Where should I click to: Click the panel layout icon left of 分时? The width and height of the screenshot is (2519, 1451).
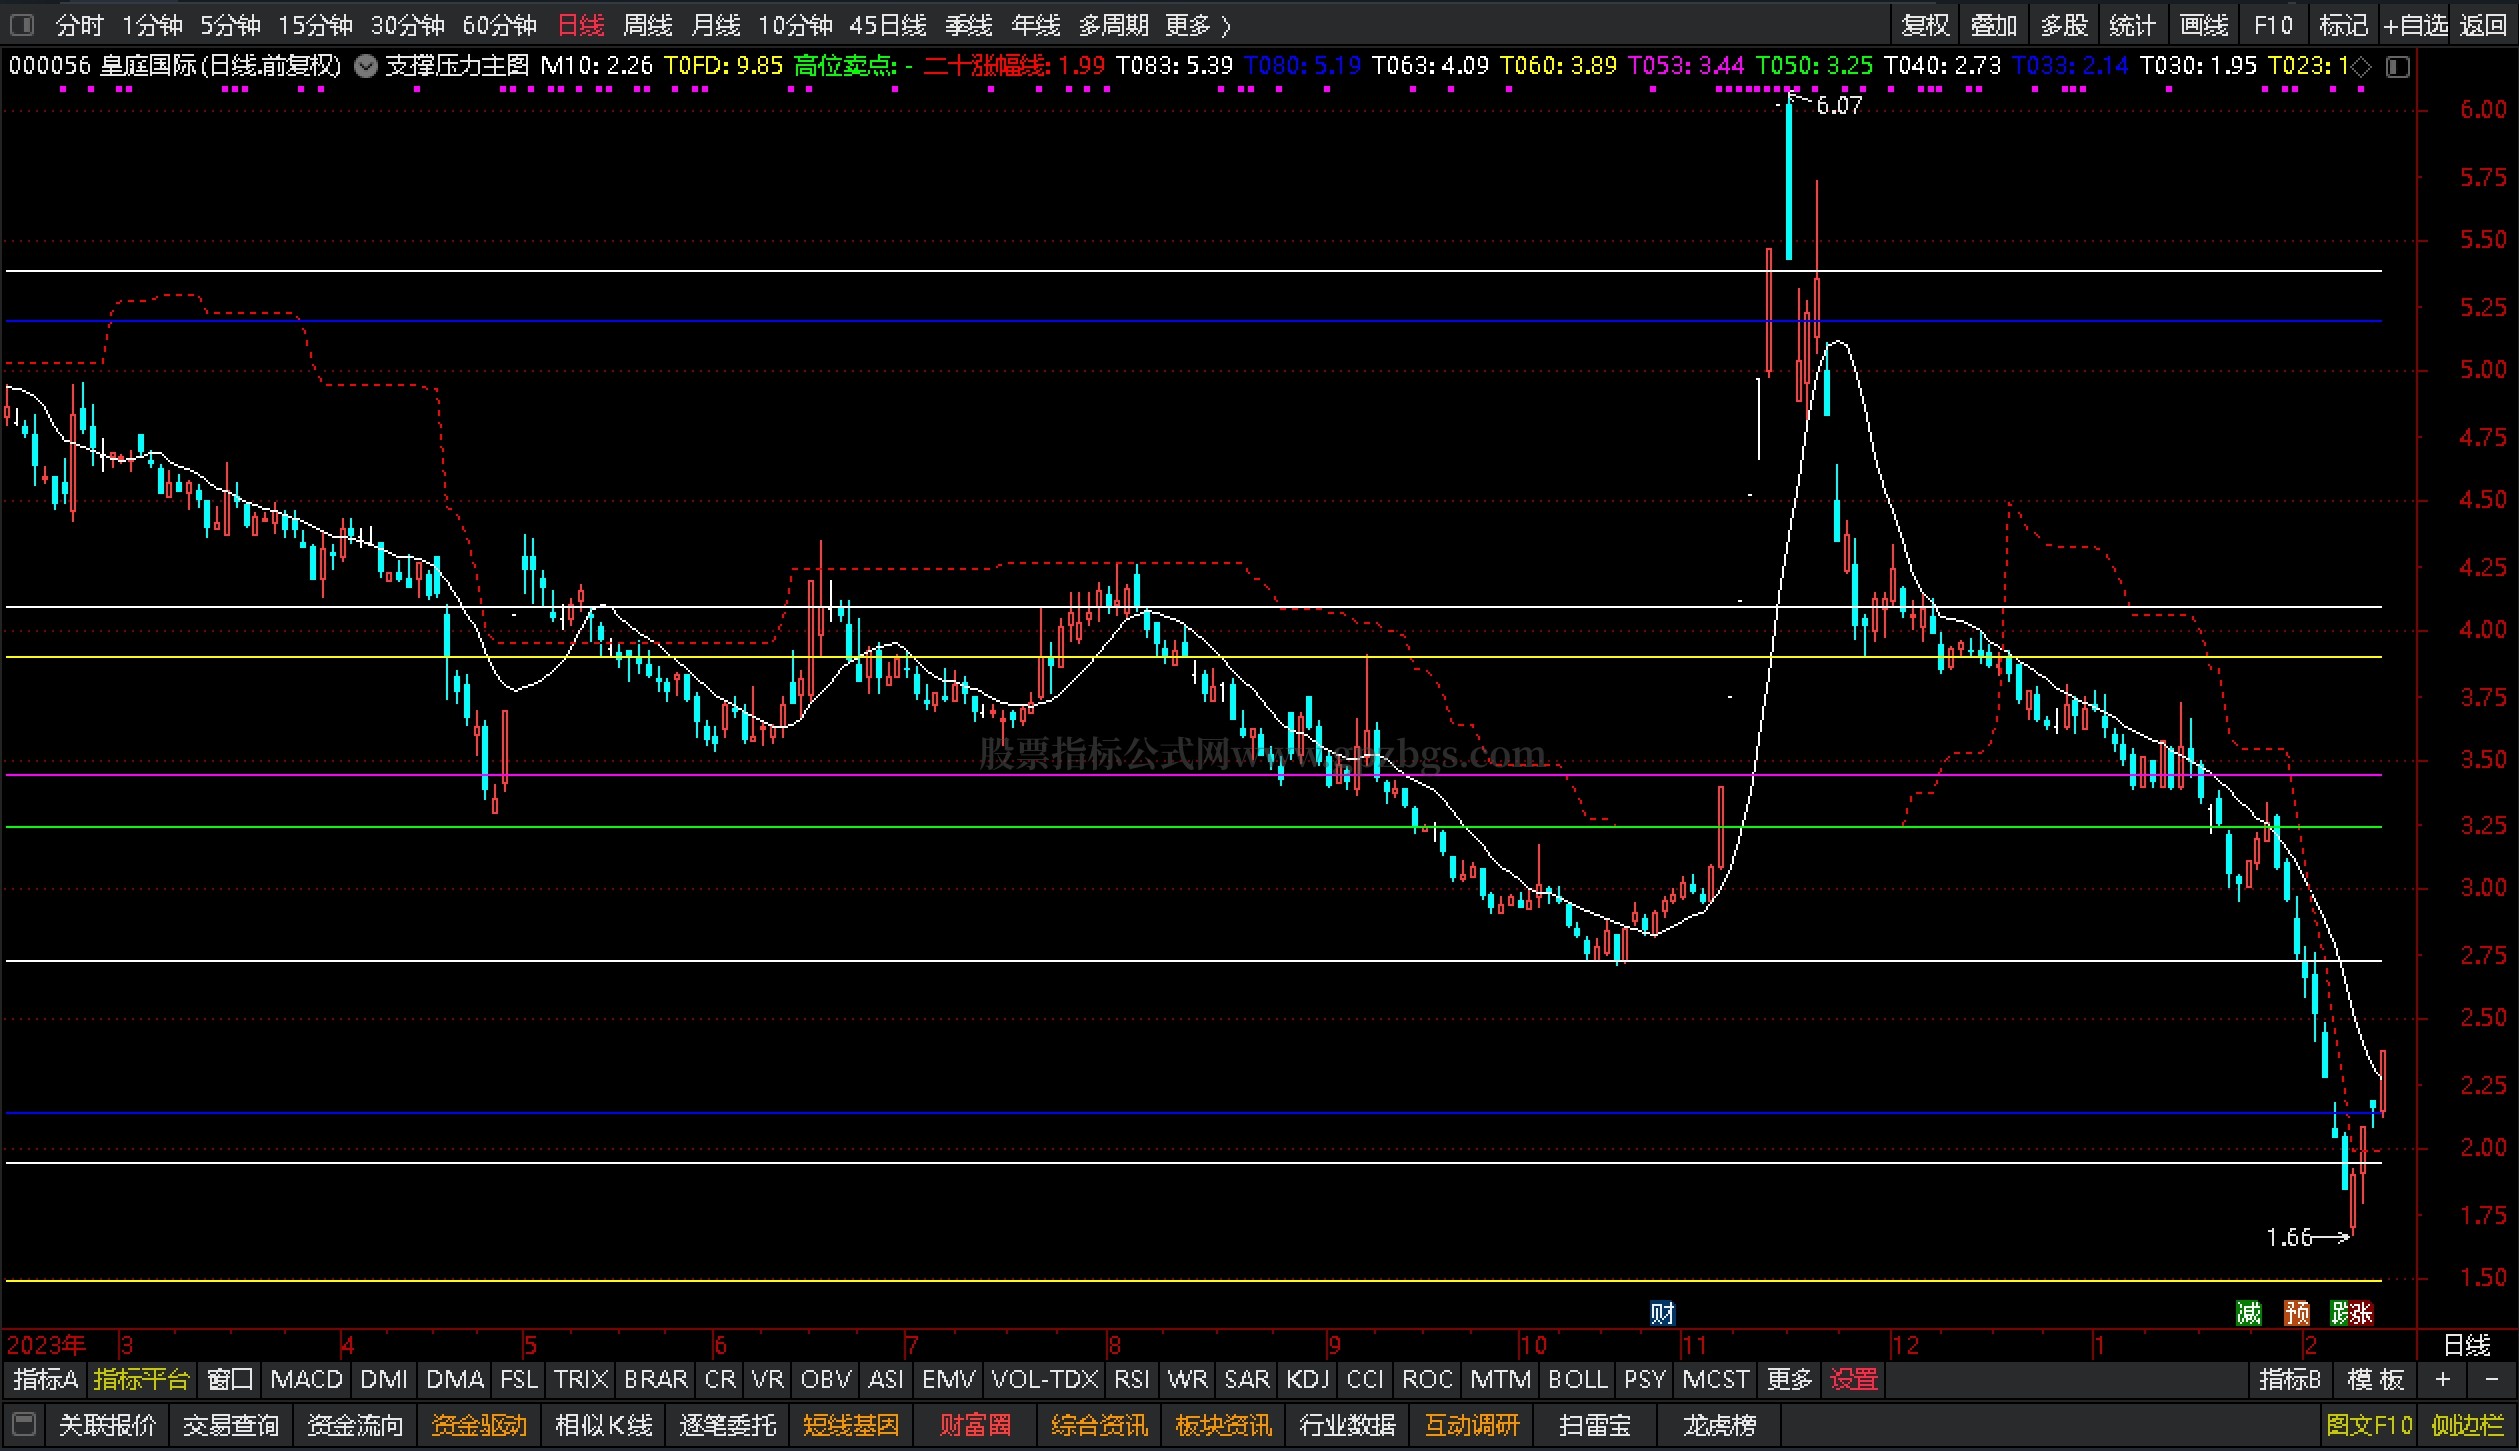(x=22, y=24)
